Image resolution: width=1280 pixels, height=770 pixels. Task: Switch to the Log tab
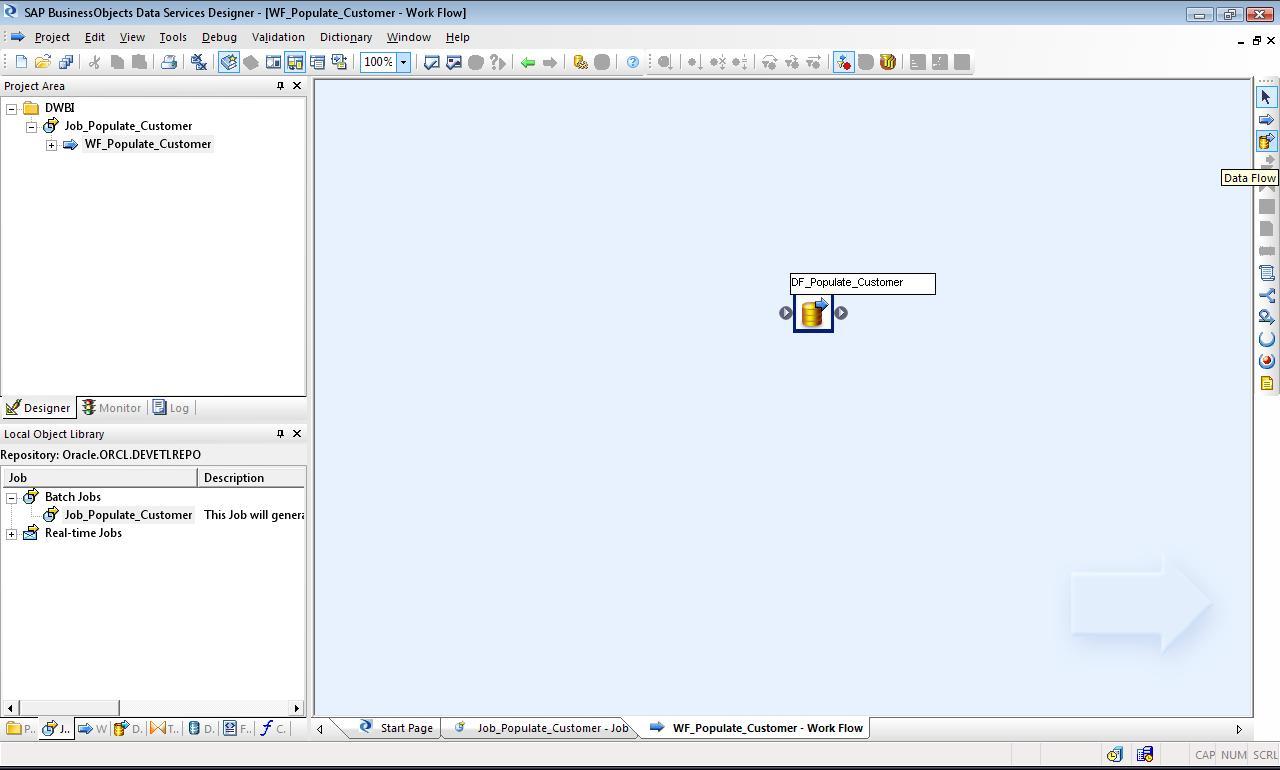(x=171, y=408)
